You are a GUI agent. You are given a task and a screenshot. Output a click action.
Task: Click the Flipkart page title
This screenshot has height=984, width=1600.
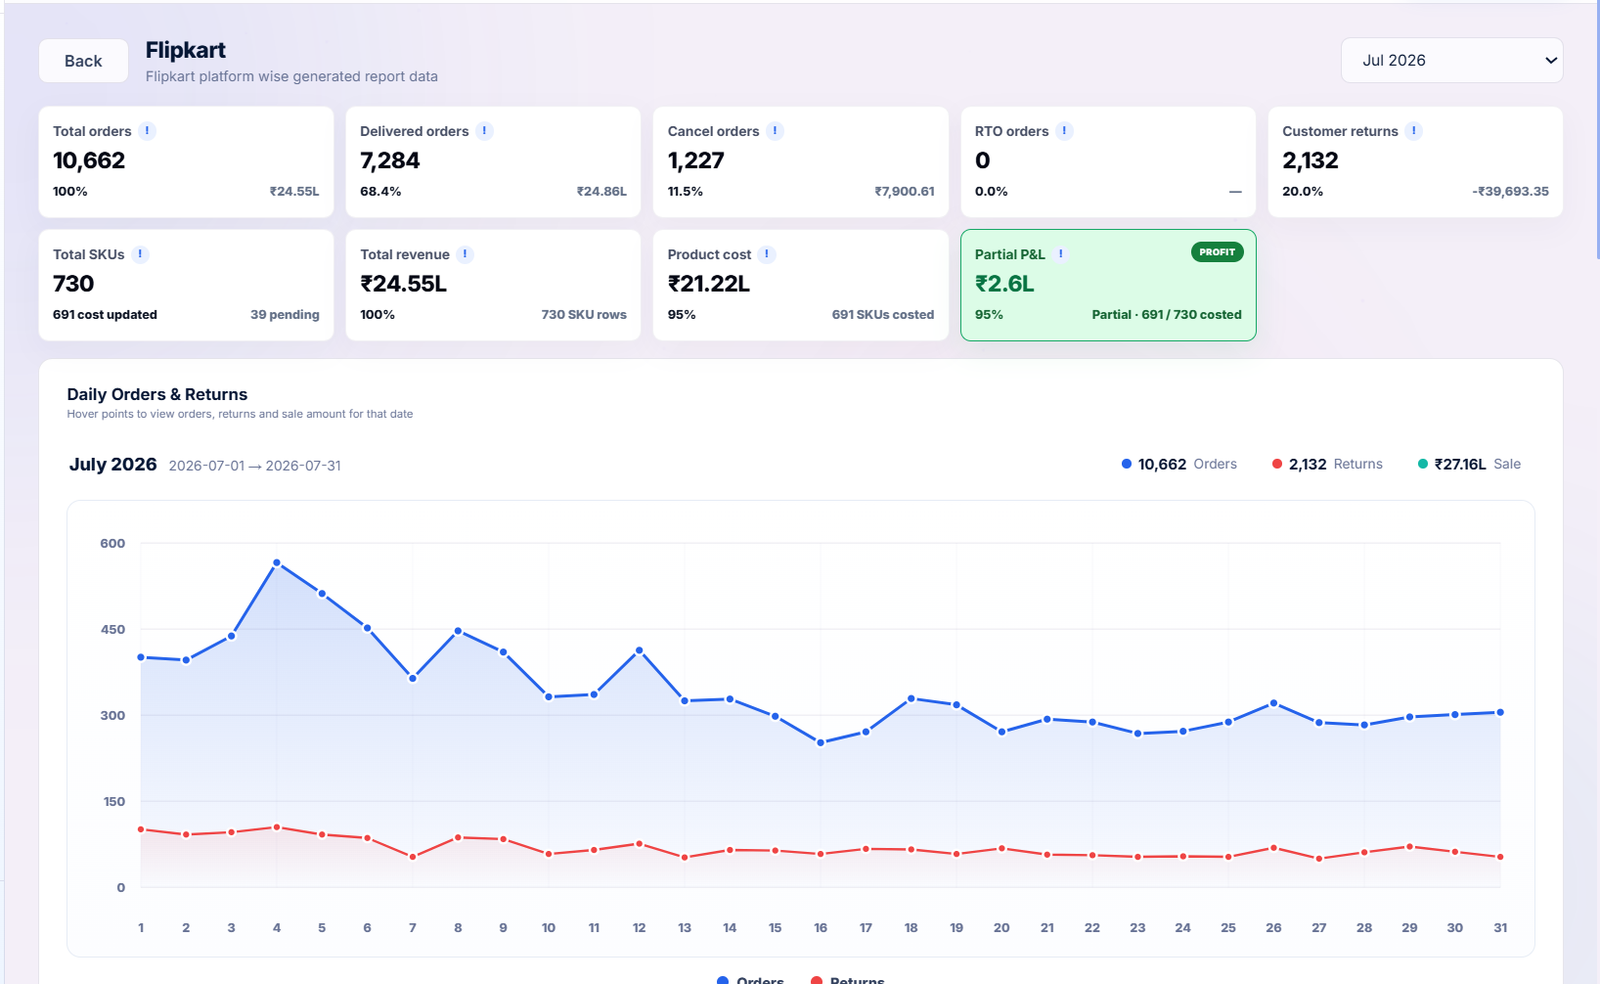[x=185, y=50]
